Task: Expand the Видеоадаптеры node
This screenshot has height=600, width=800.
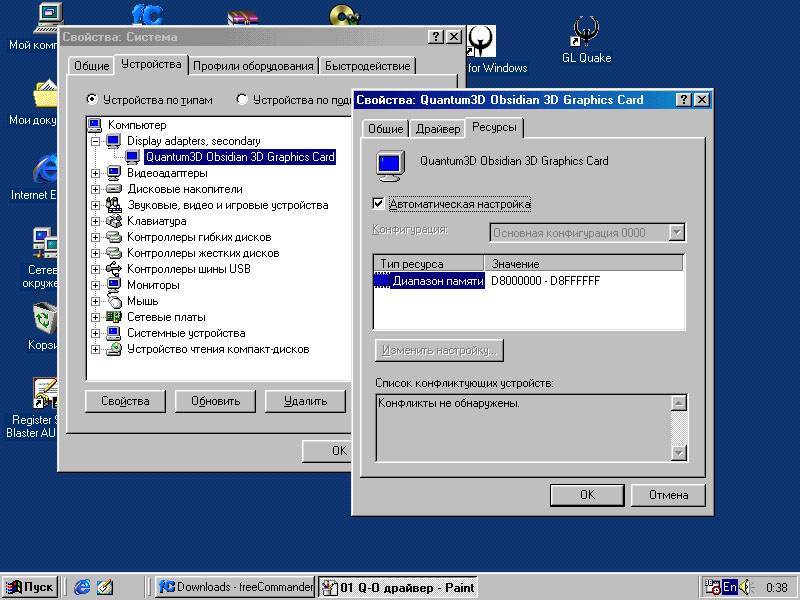Action: [x=95, y=173]
